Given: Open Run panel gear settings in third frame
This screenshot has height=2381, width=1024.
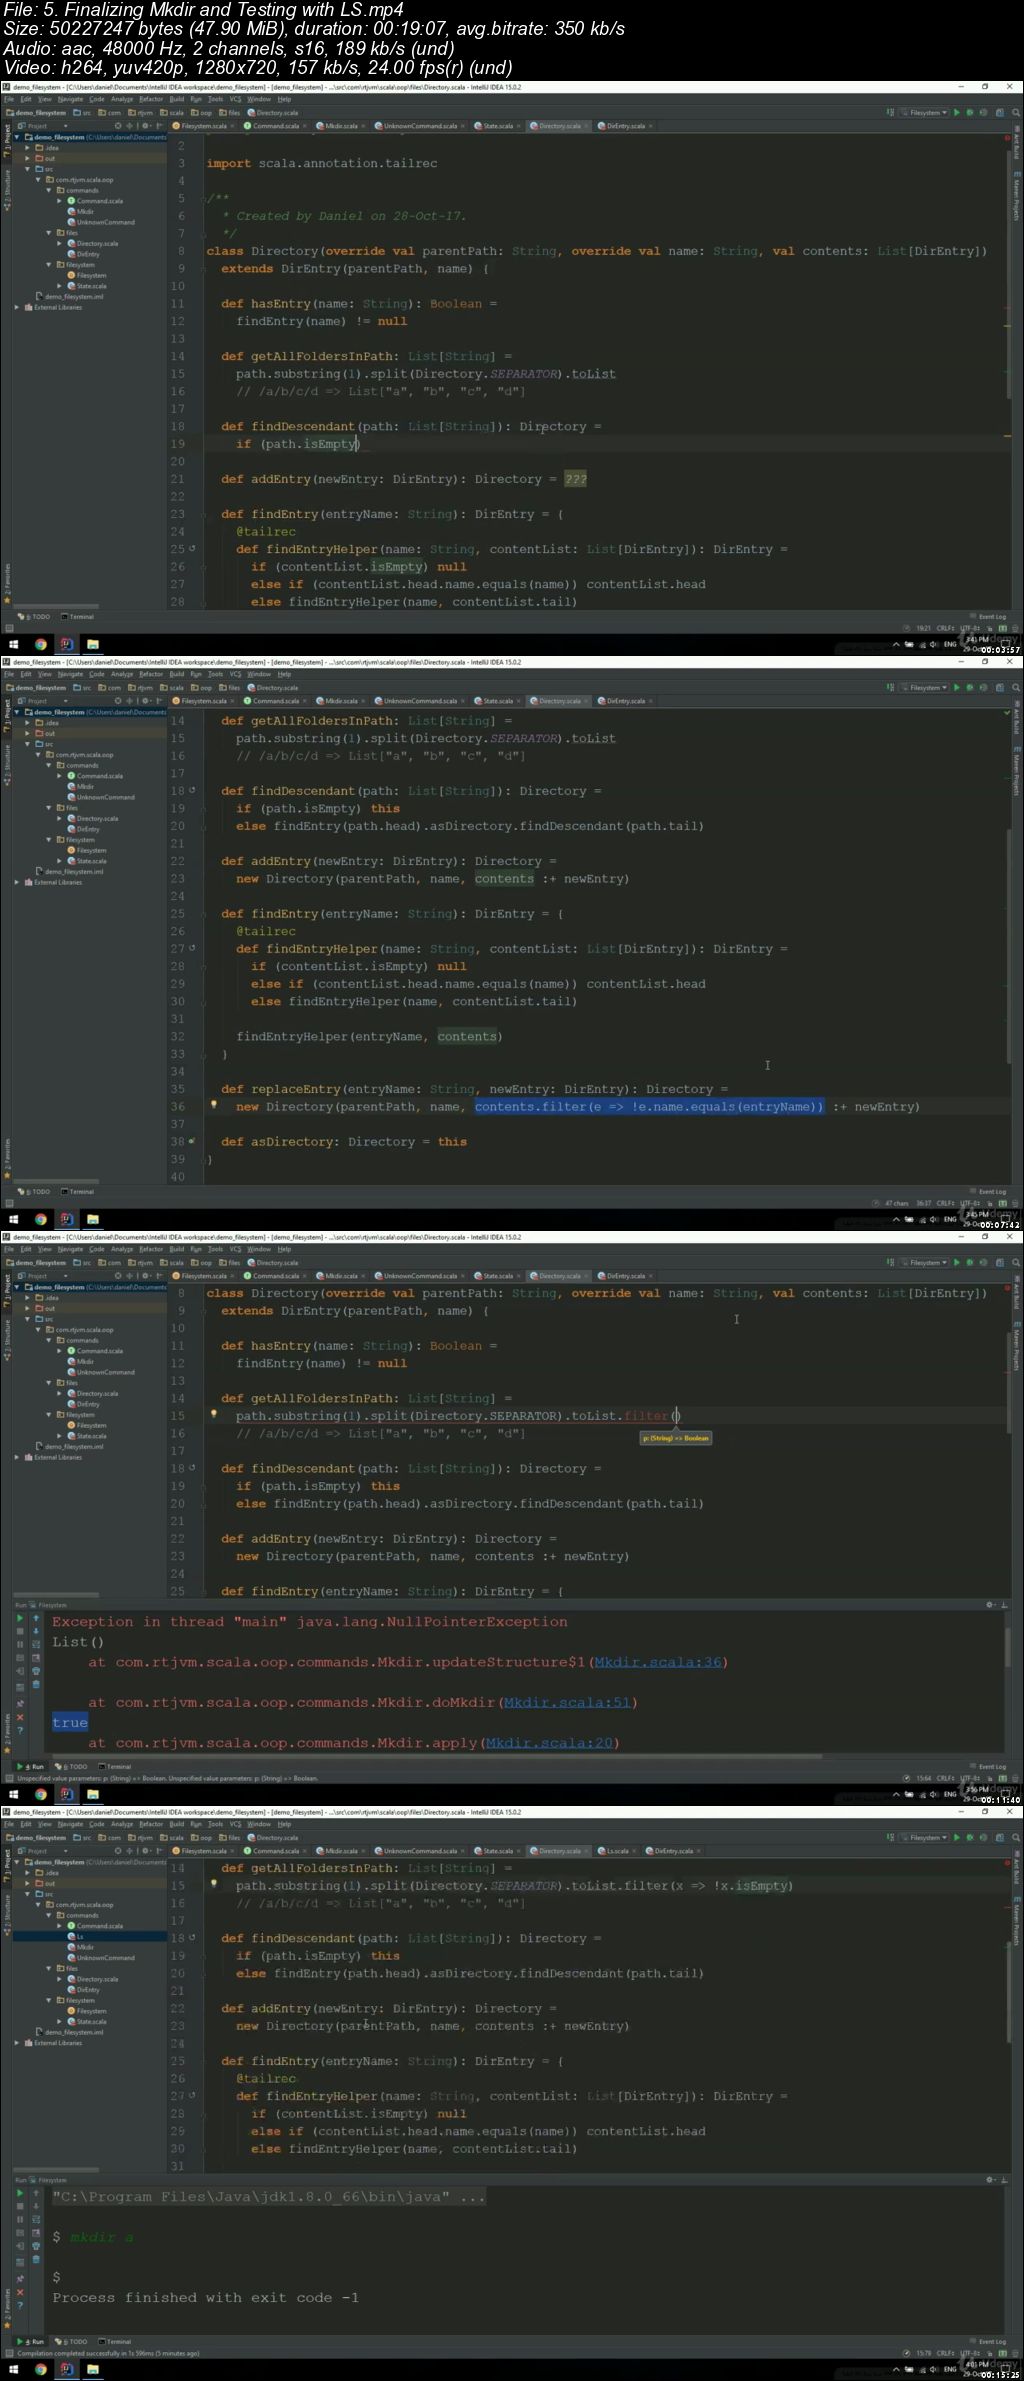Looking at the screenshot, I should tap(991, 1605).
